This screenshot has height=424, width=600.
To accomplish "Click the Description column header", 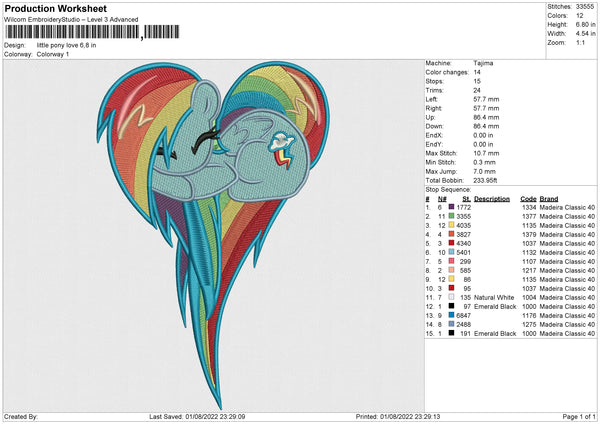I will pyautogui.click(x=492, y=198).
